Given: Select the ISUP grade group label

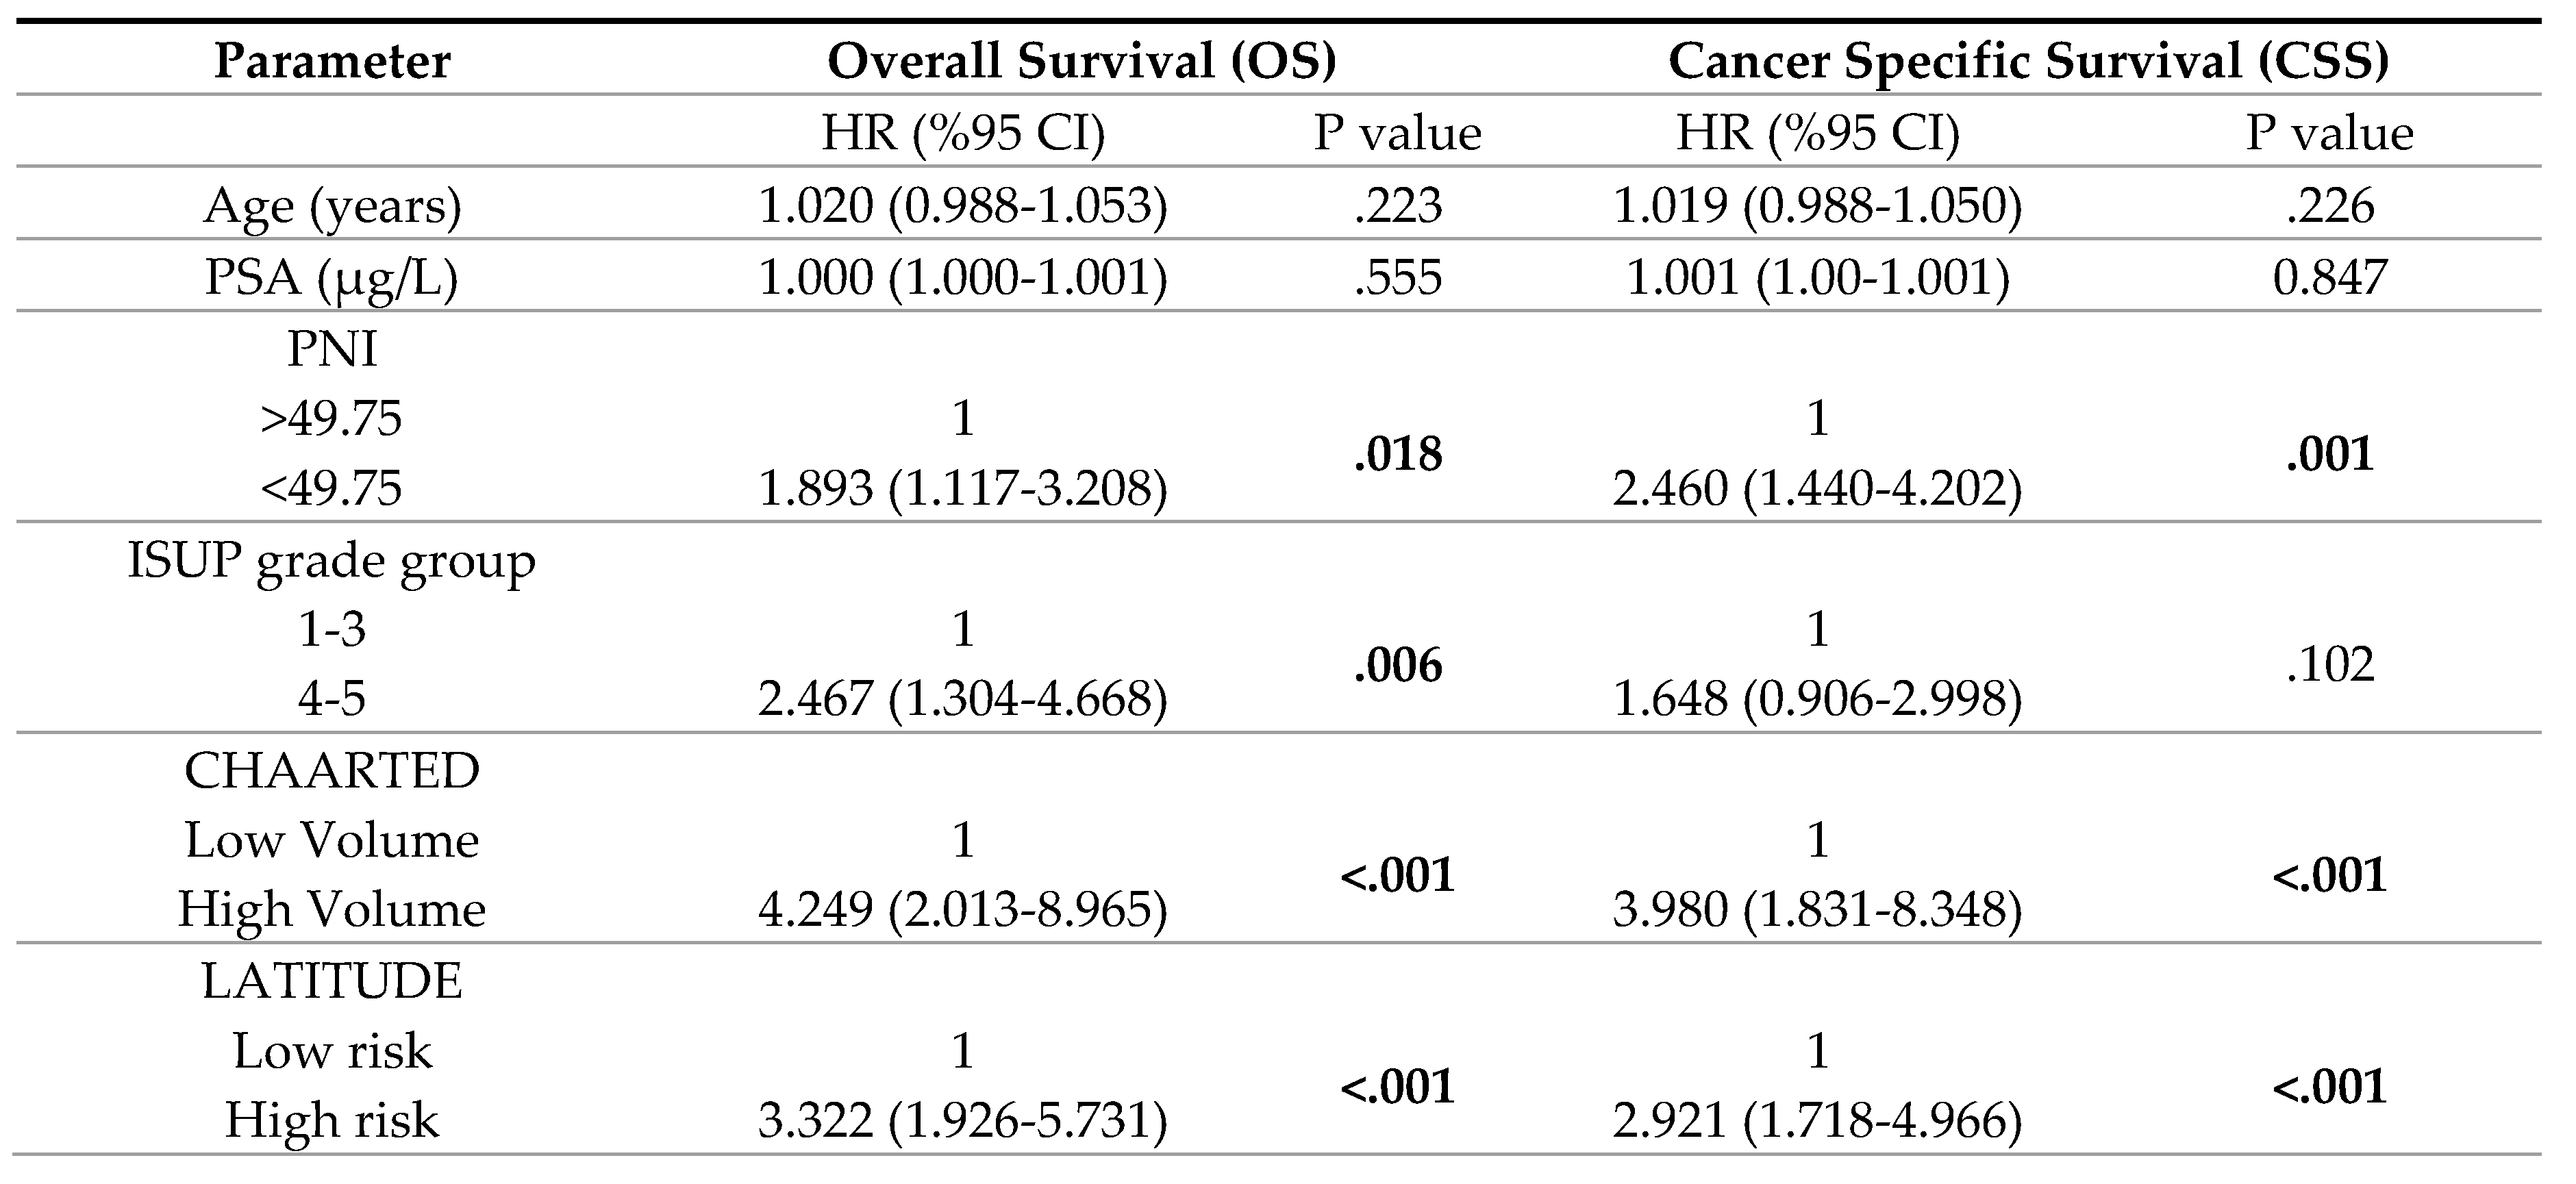Looking at the screenshot, I should click(332, 560).
